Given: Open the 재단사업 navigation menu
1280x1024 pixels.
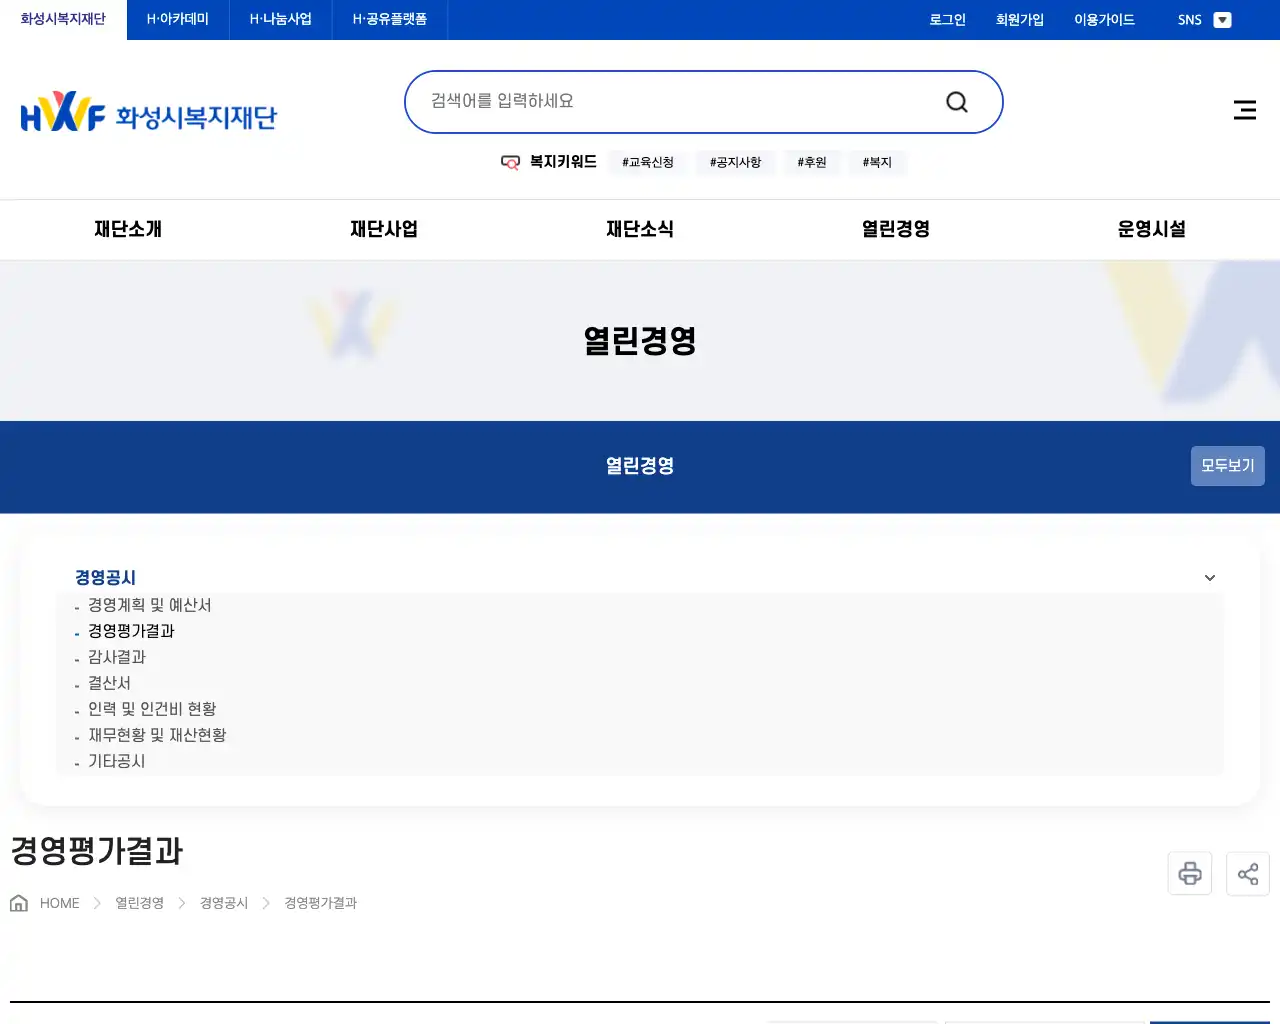Looking at the screenshot, I should tap(384, 229).
